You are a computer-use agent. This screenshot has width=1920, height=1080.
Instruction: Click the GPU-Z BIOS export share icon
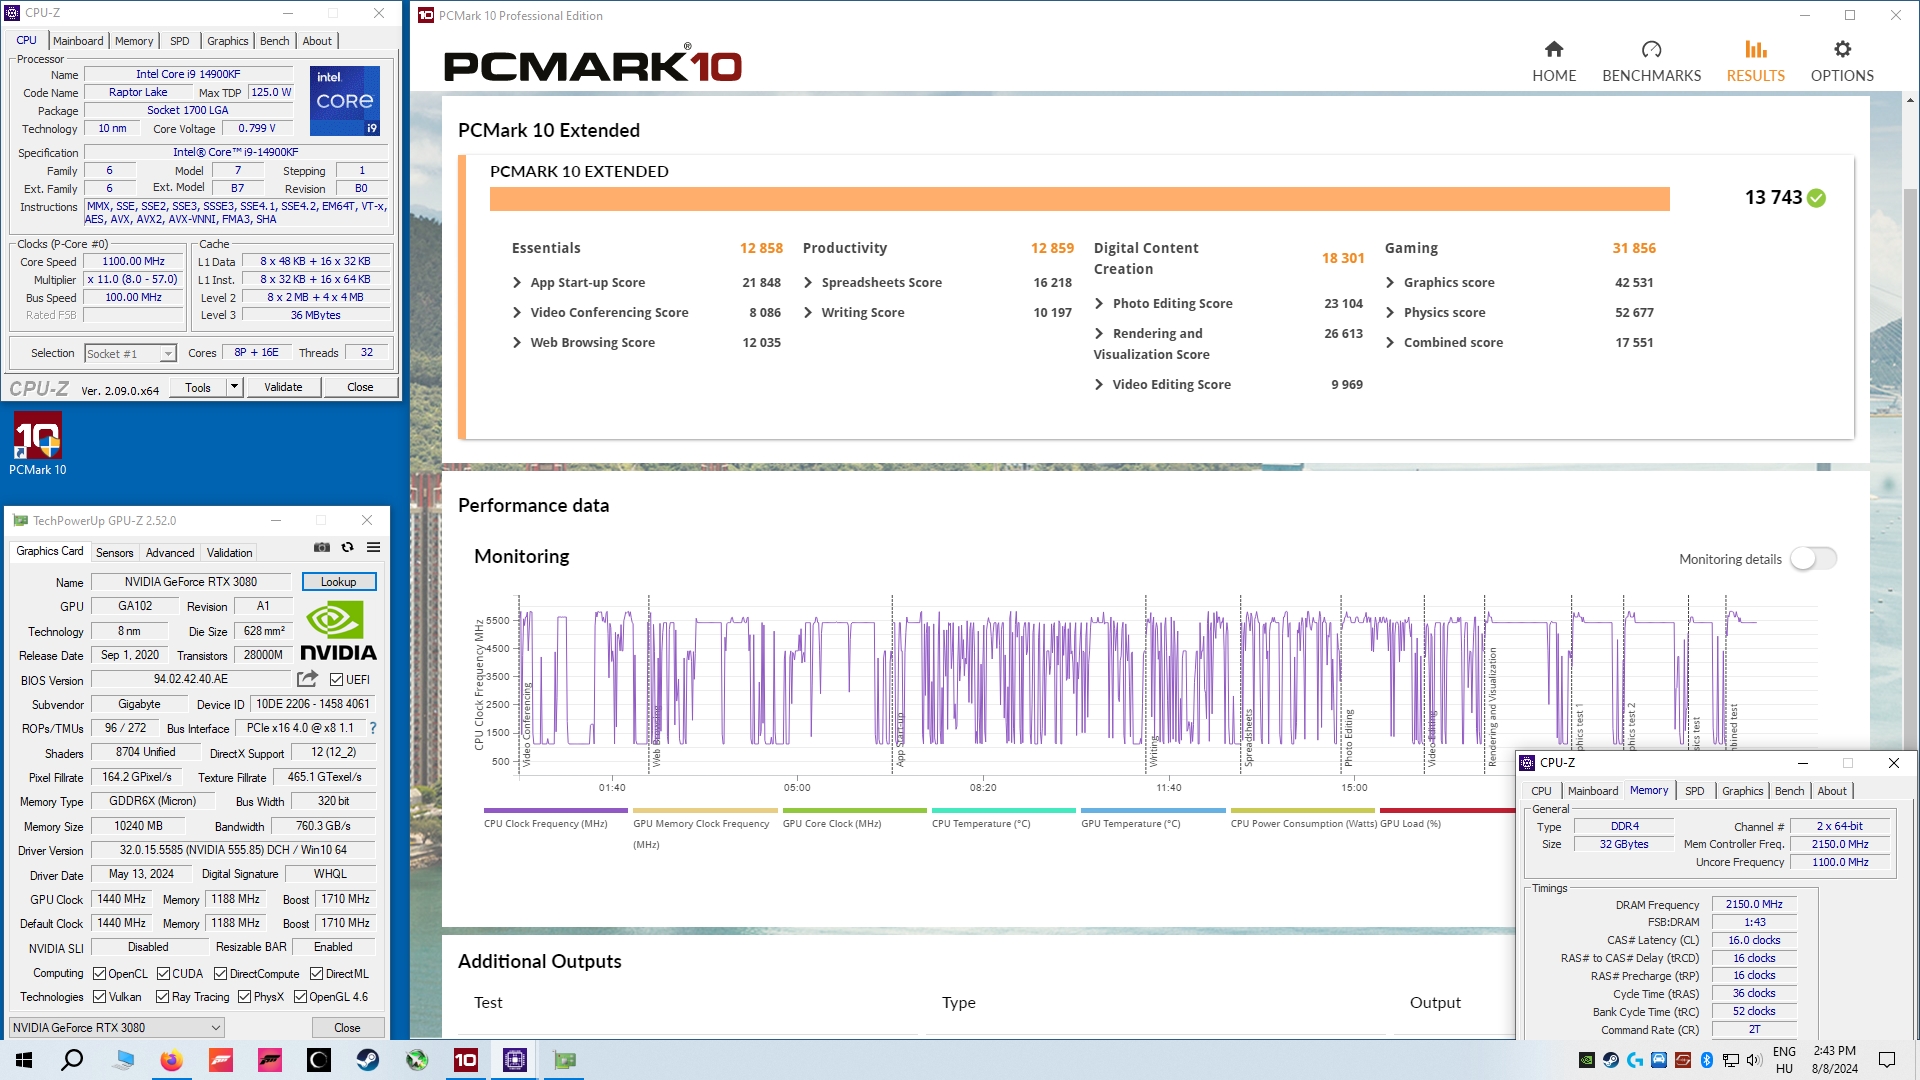(308, 679)
